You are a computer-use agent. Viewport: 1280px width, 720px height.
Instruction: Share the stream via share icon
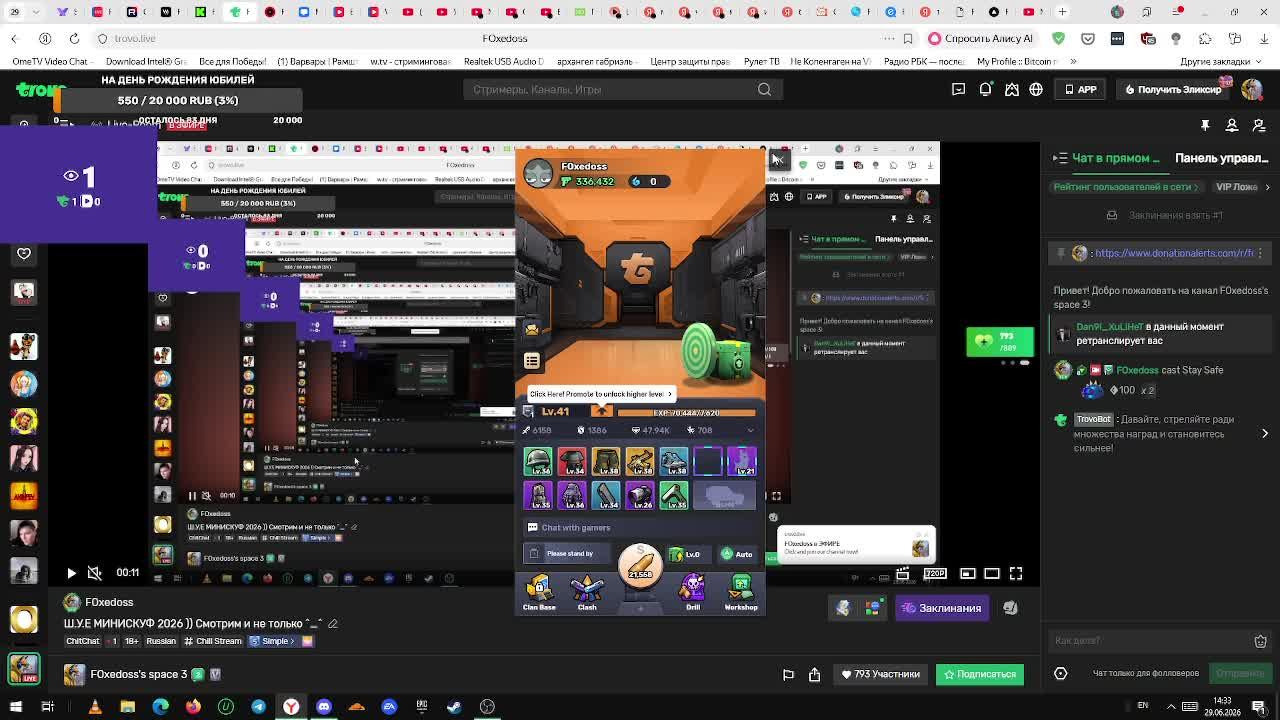pyautogui.click(x=814, y=675)
